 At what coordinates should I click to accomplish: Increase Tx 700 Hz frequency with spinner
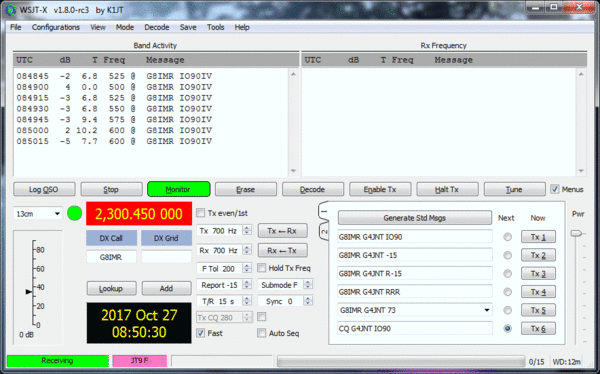click(247, 229)
